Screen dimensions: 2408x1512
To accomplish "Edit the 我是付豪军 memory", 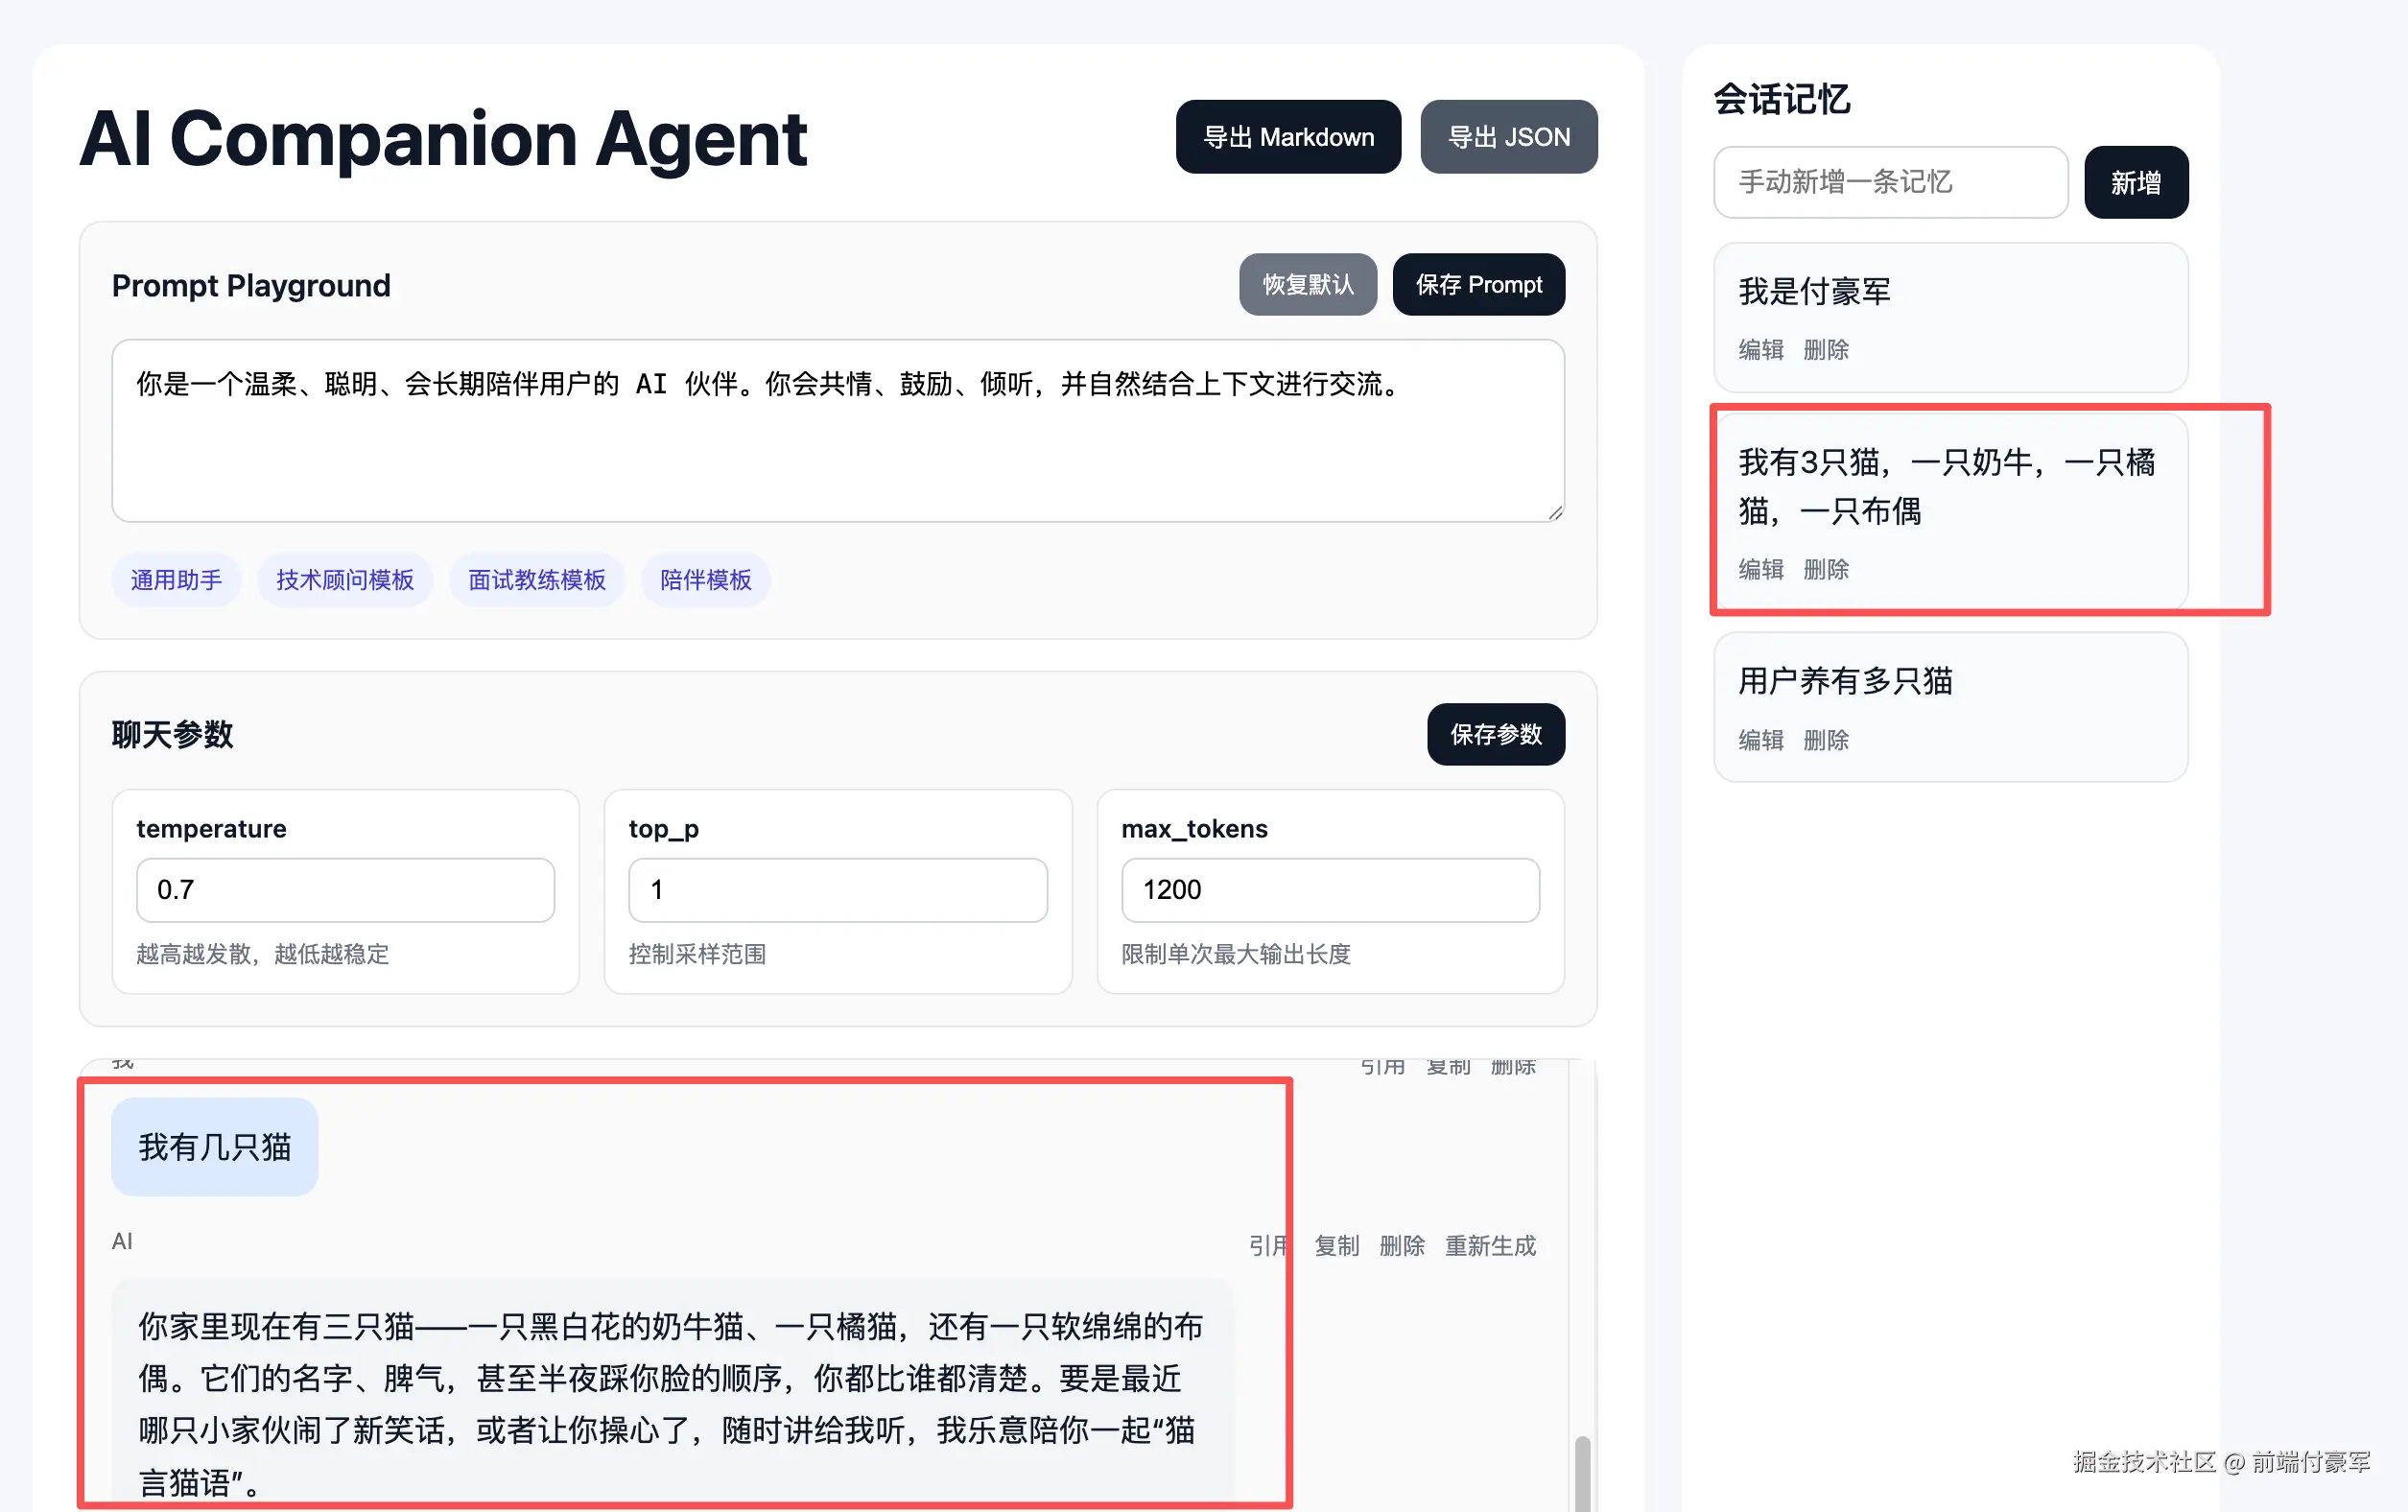I will (1761, 350).
